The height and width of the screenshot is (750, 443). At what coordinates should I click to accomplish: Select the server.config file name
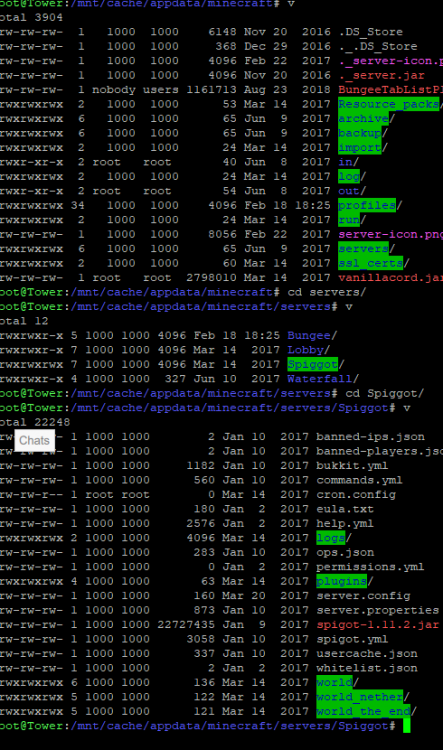pos(363,596)
